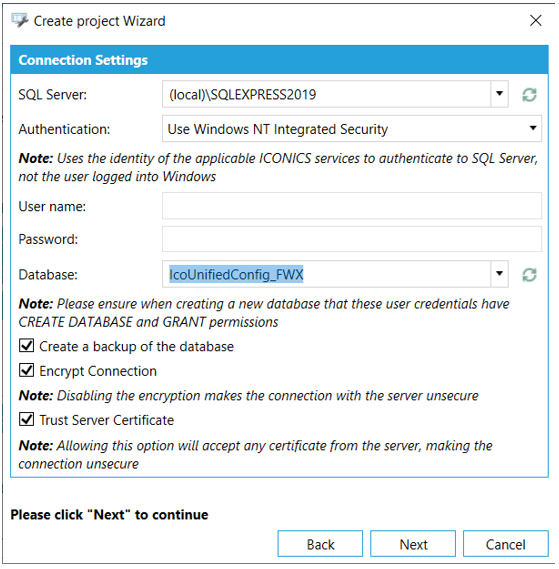The height and width of the screenshot is (569, 559).
Task: Expand the Database dropdown arrow
Action: [499, 274]
